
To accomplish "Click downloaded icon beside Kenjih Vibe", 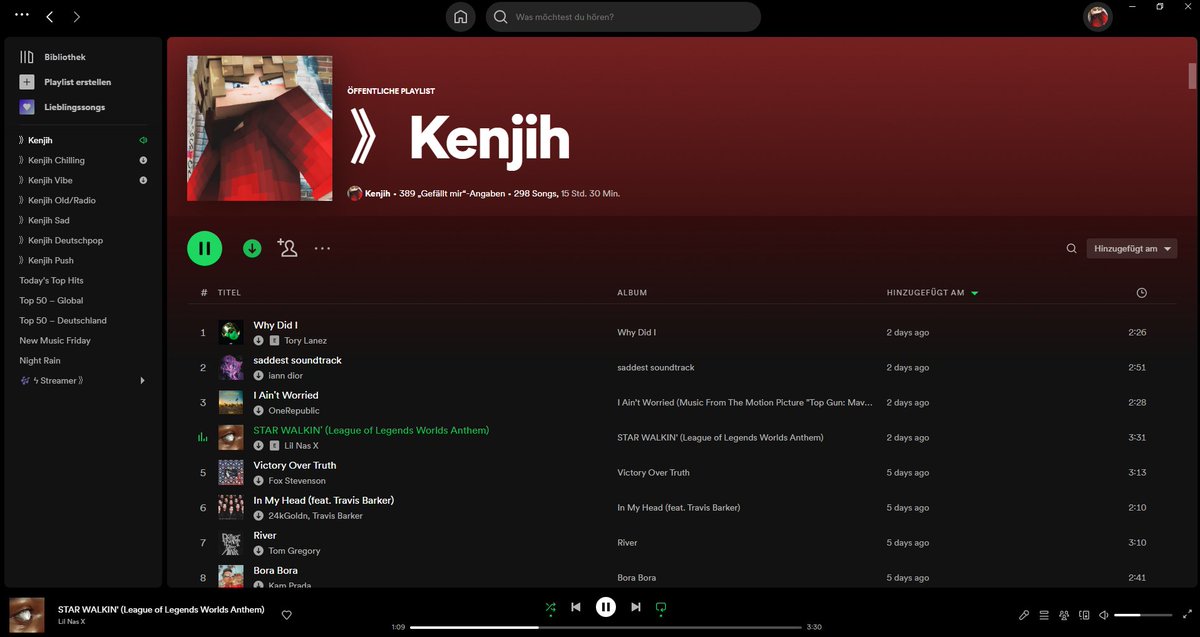I will (143, 180).
